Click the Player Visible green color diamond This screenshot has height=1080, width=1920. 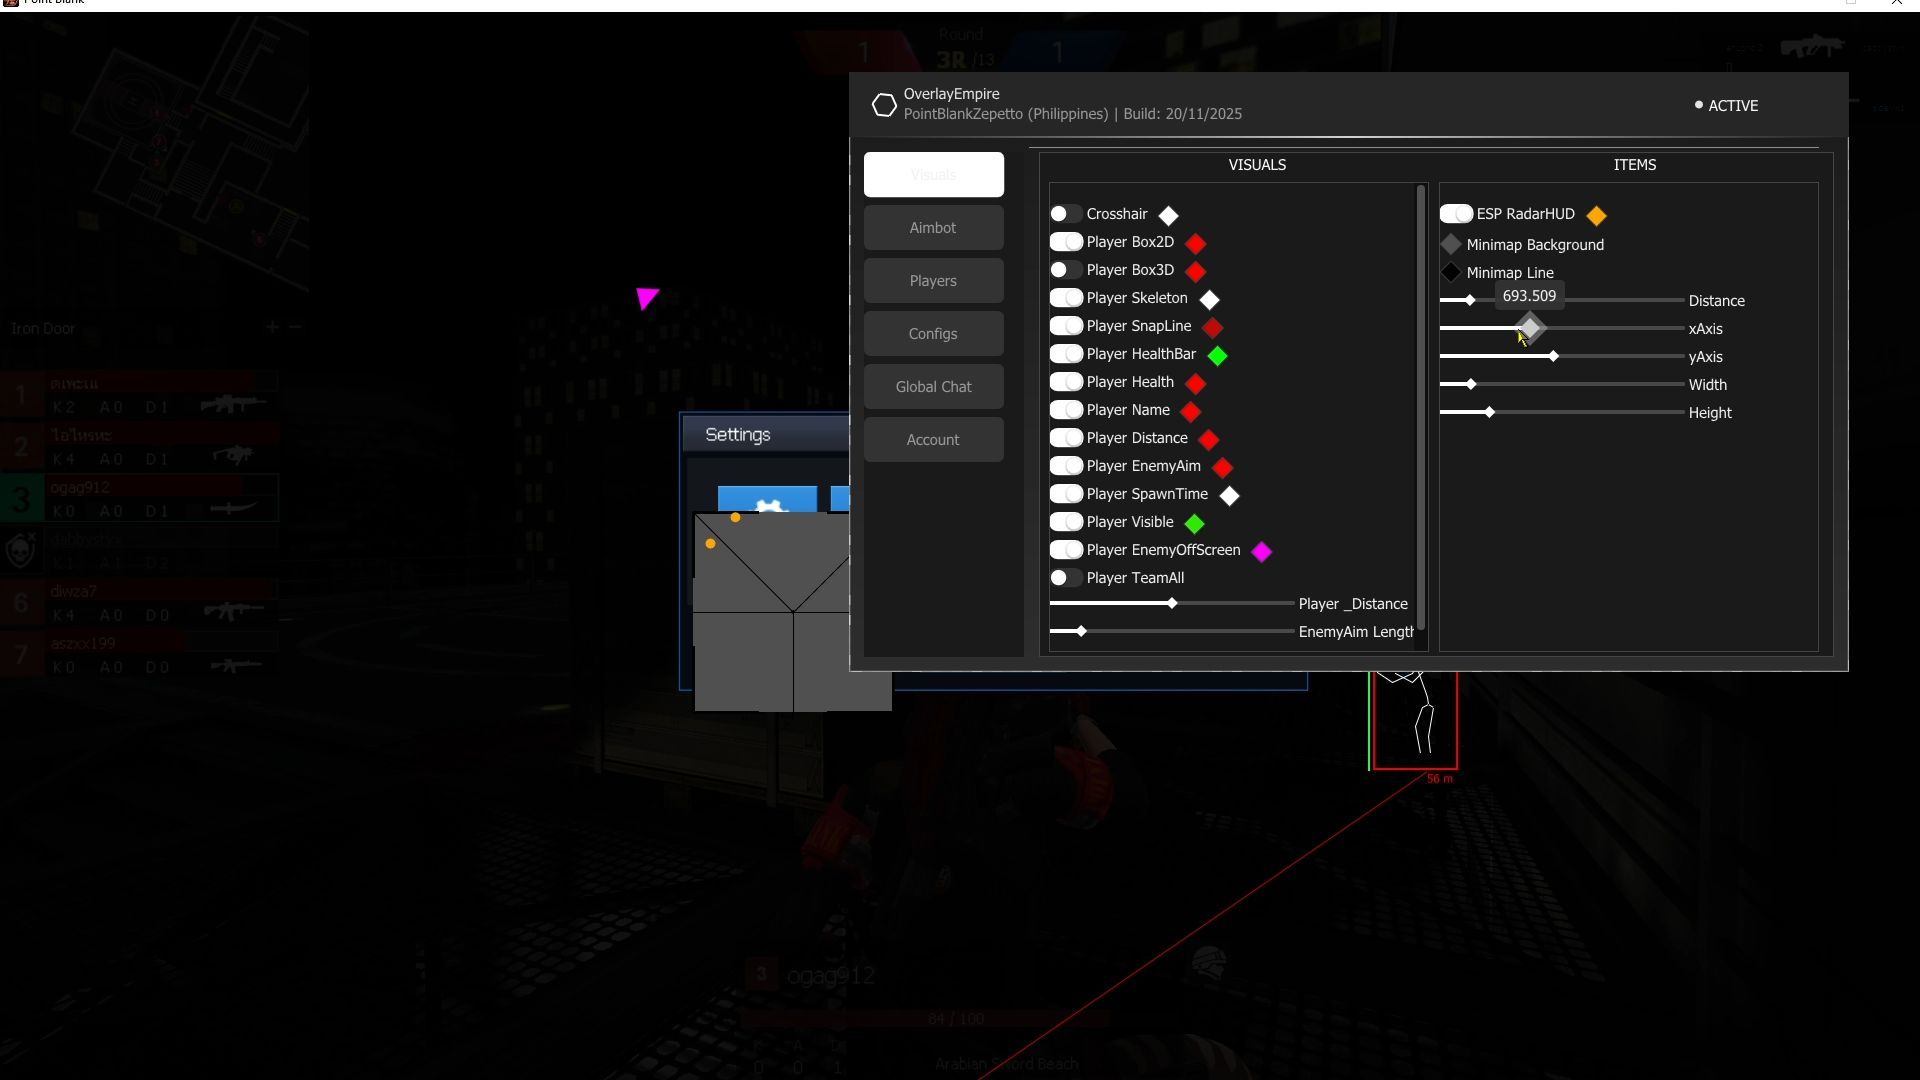[x=1194, y=523]
